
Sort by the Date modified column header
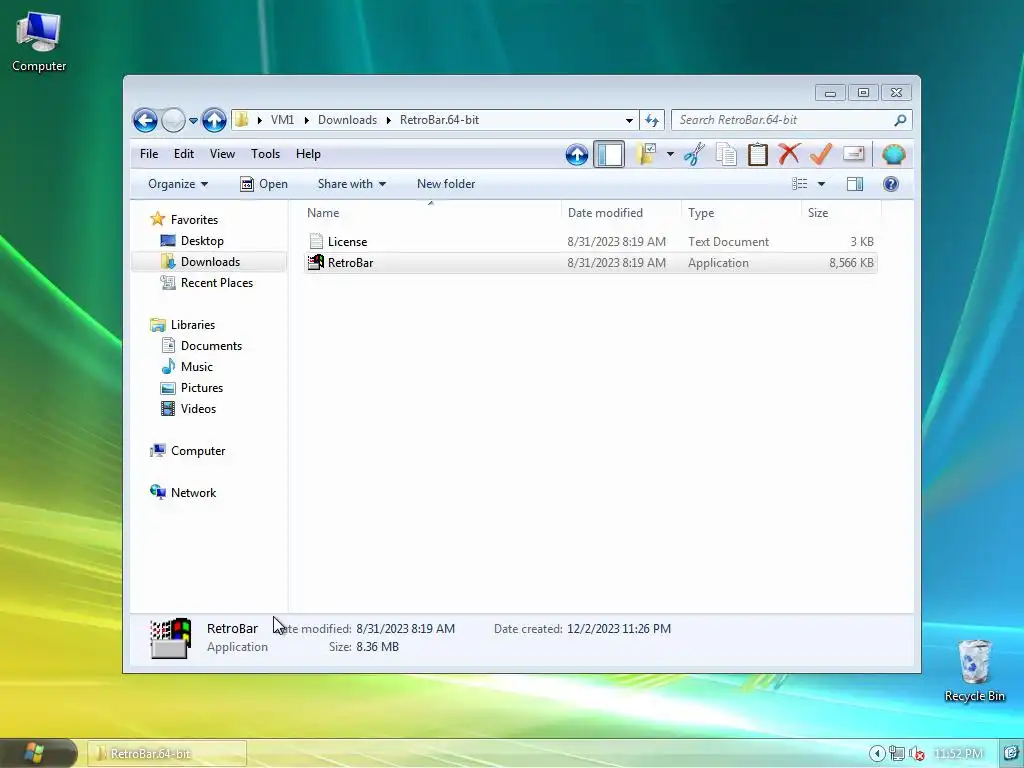620,213
